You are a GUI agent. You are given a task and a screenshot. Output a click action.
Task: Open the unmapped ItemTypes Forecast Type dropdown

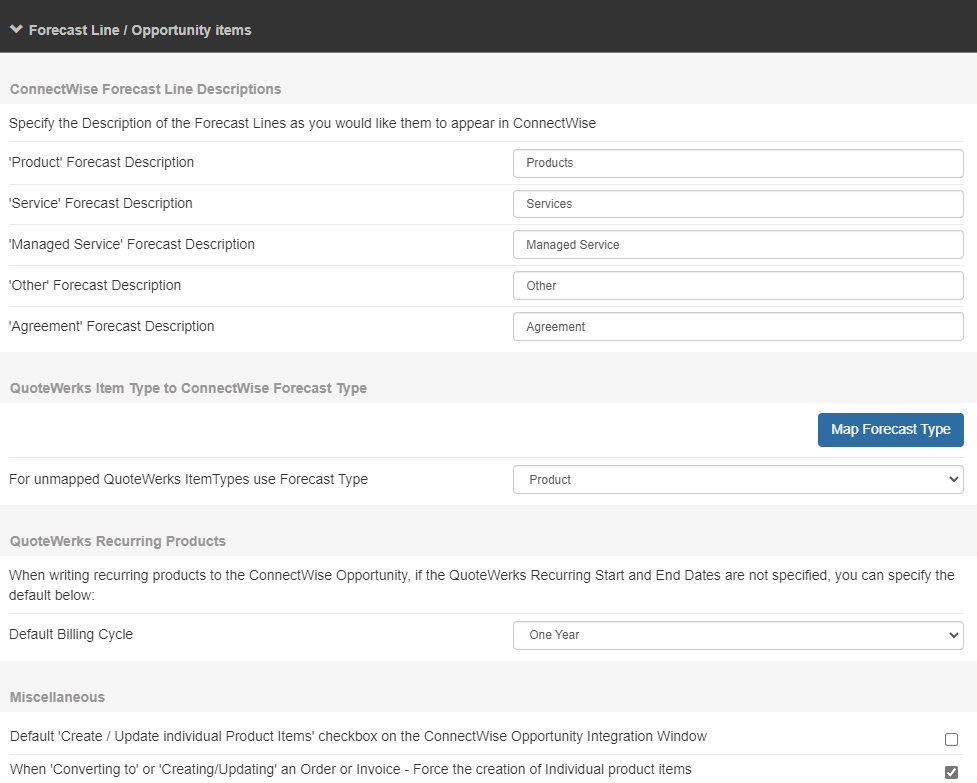737,480
